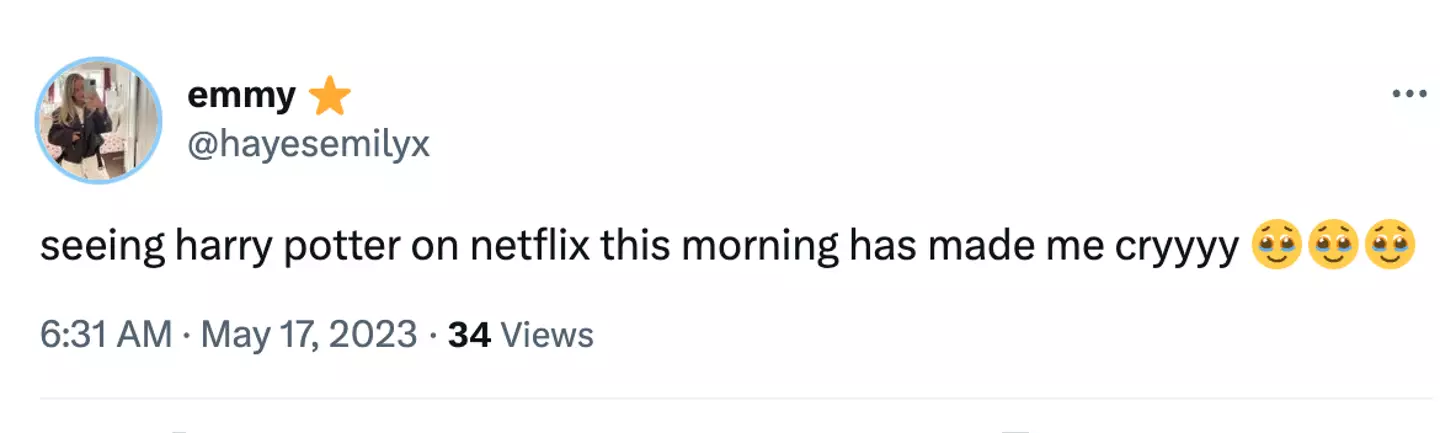
Task: Click the "6:31 AM" timestamp
Action: [106, 334]
